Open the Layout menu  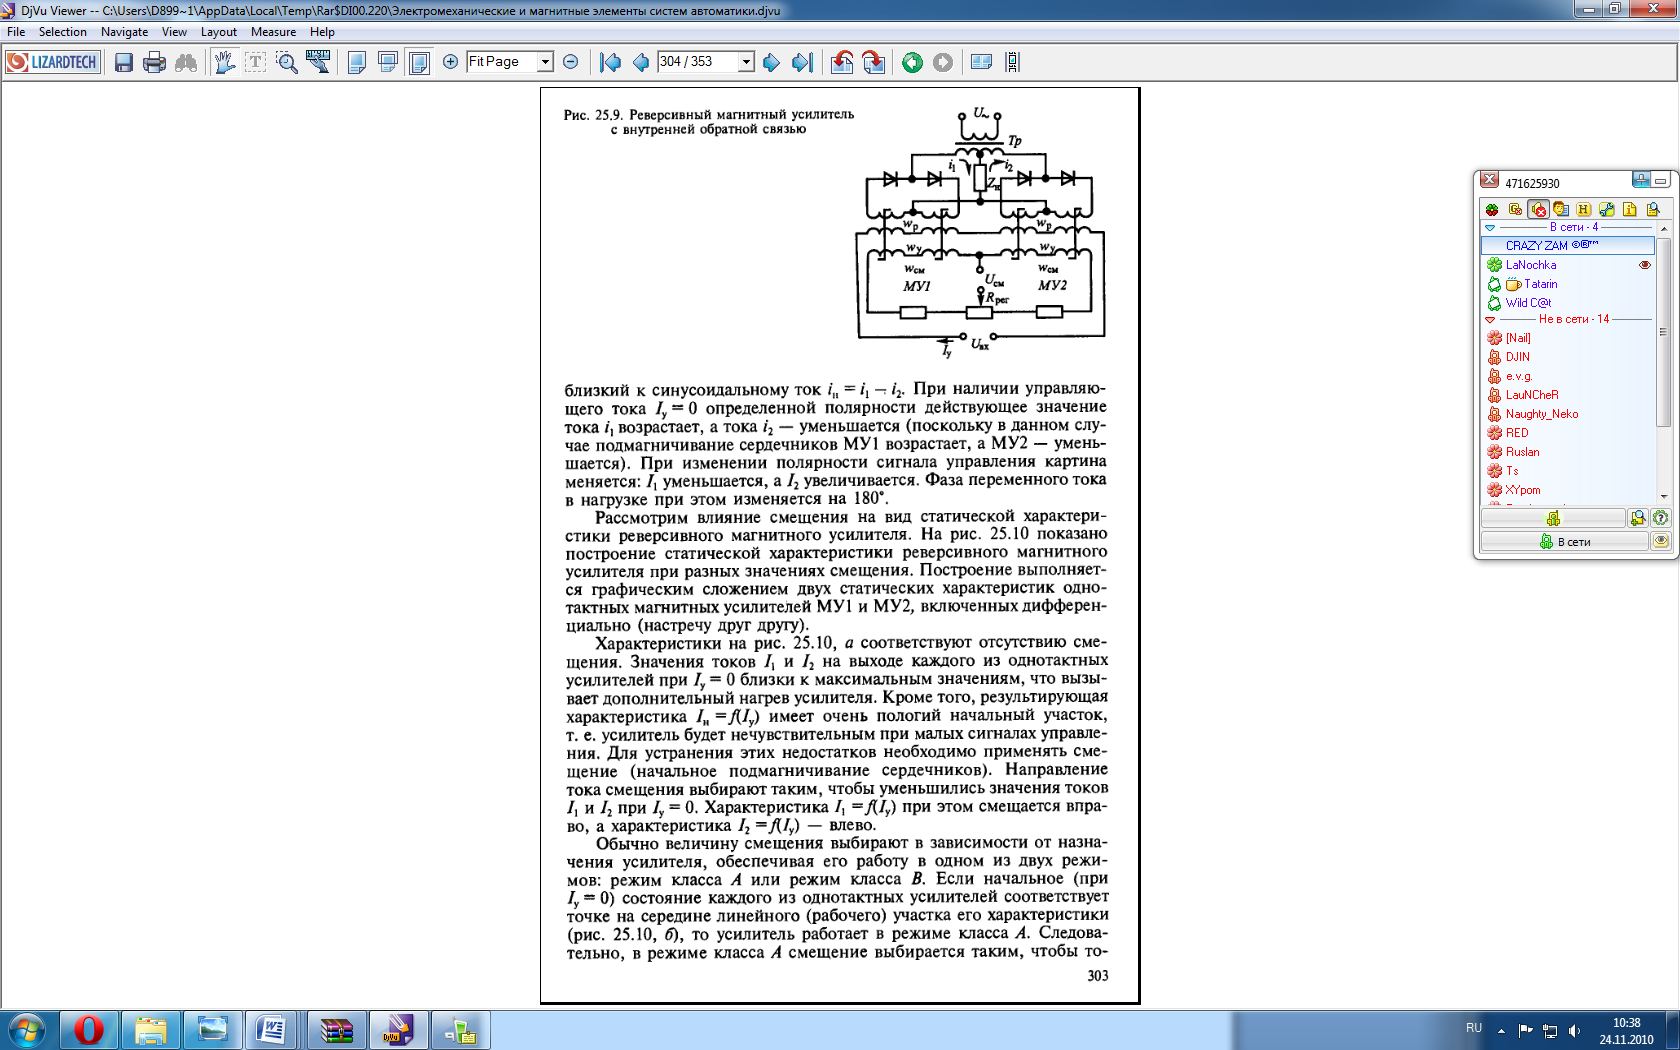pyautogui.click(x=219, y=32)
